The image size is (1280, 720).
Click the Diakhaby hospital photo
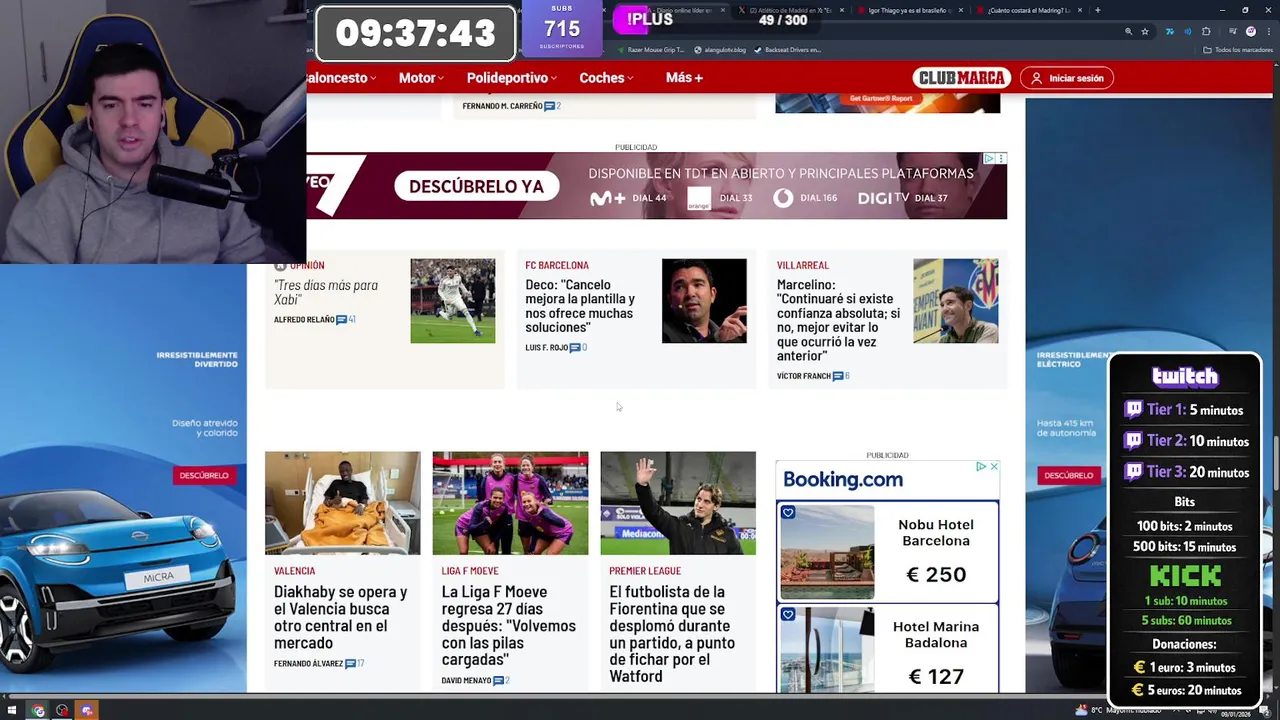point(343,503)
